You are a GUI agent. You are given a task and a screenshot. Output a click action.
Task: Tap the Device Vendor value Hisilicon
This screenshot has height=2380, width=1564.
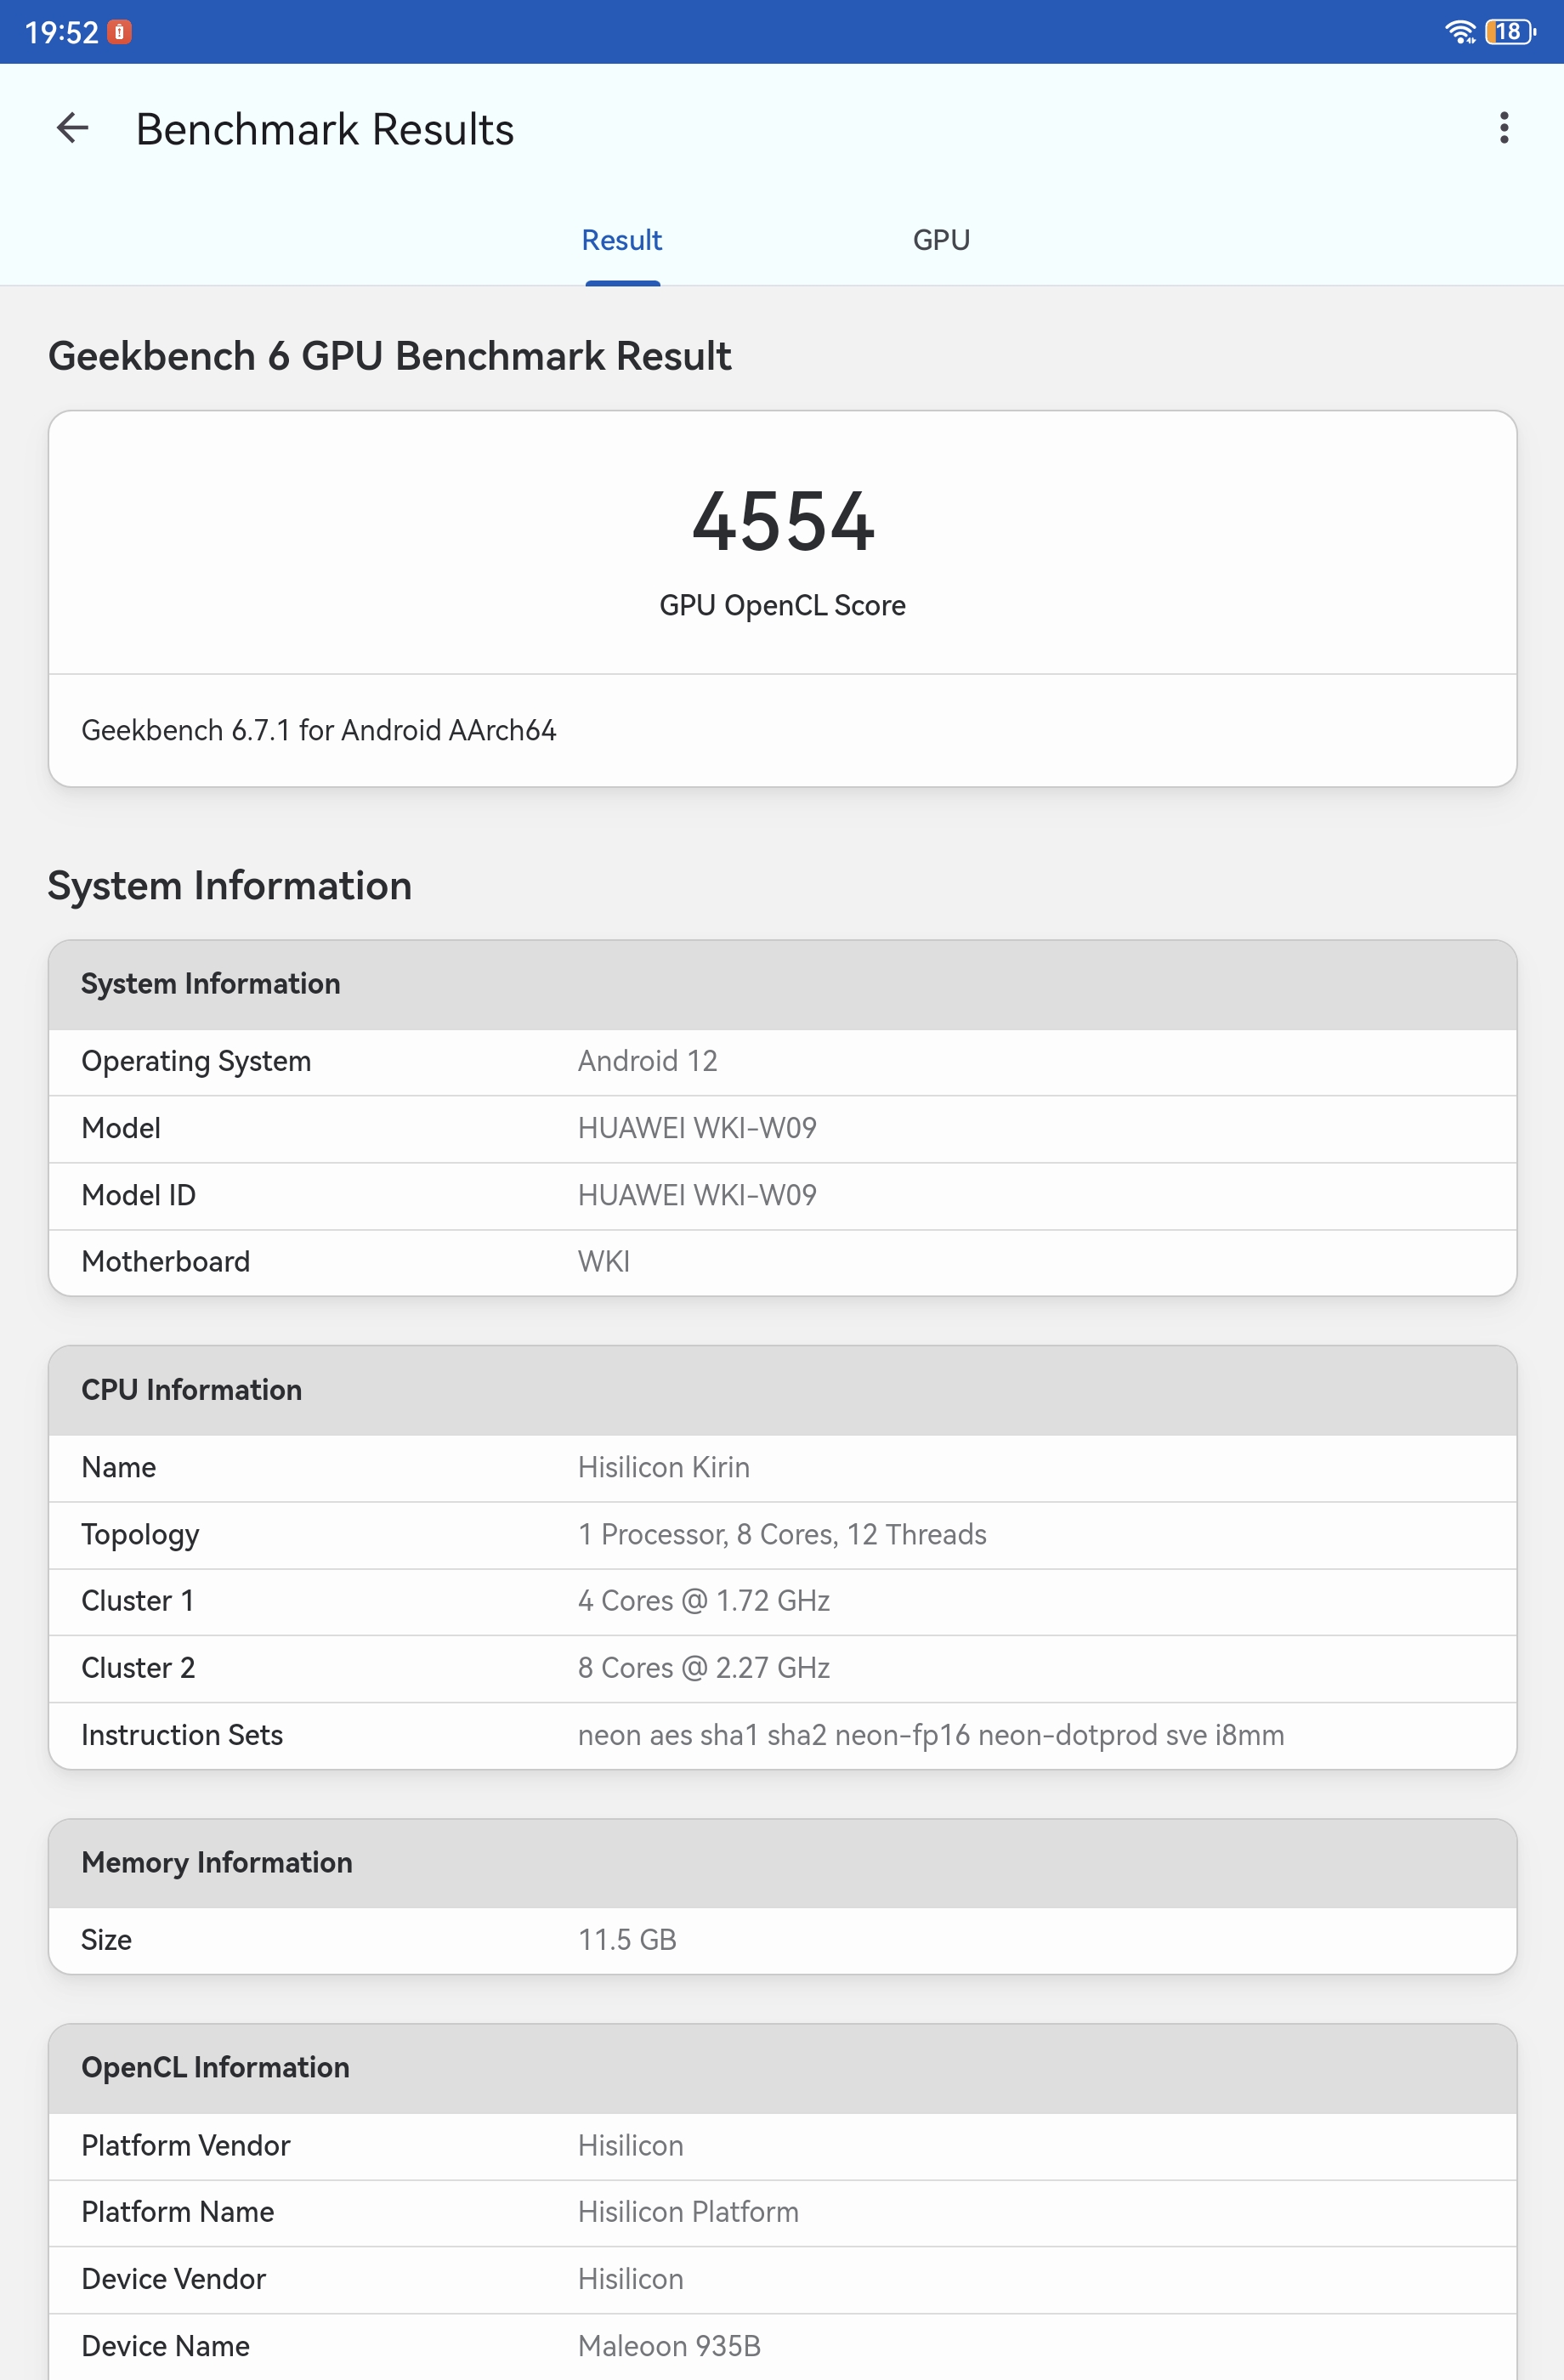630,2279
